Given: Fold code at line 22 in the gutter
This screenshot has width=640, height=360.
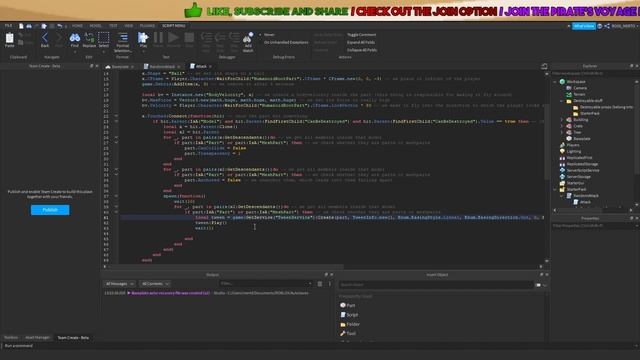Looking at the screenshot, I should tap(116, 116).
